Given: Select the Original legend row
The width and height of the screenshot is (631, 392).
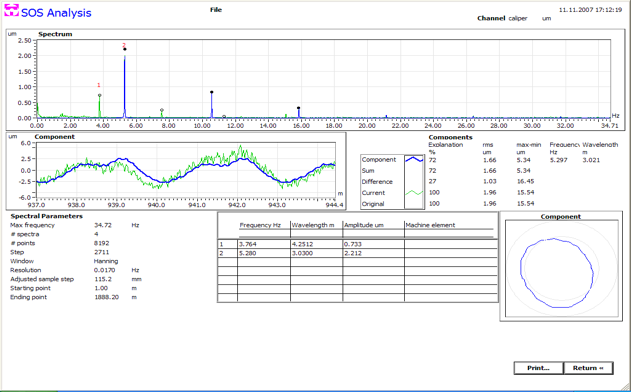Looking at the screenshot, I should (x=392, y=204).
